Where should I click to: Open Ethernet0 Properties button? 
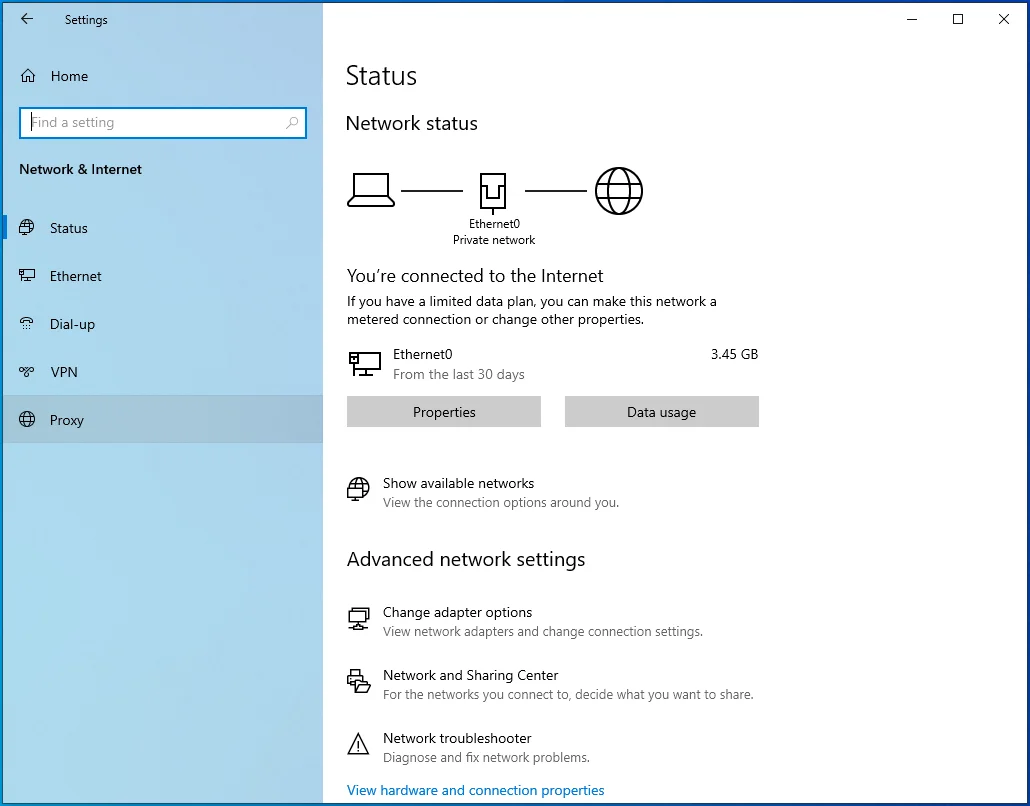(444, 412)
